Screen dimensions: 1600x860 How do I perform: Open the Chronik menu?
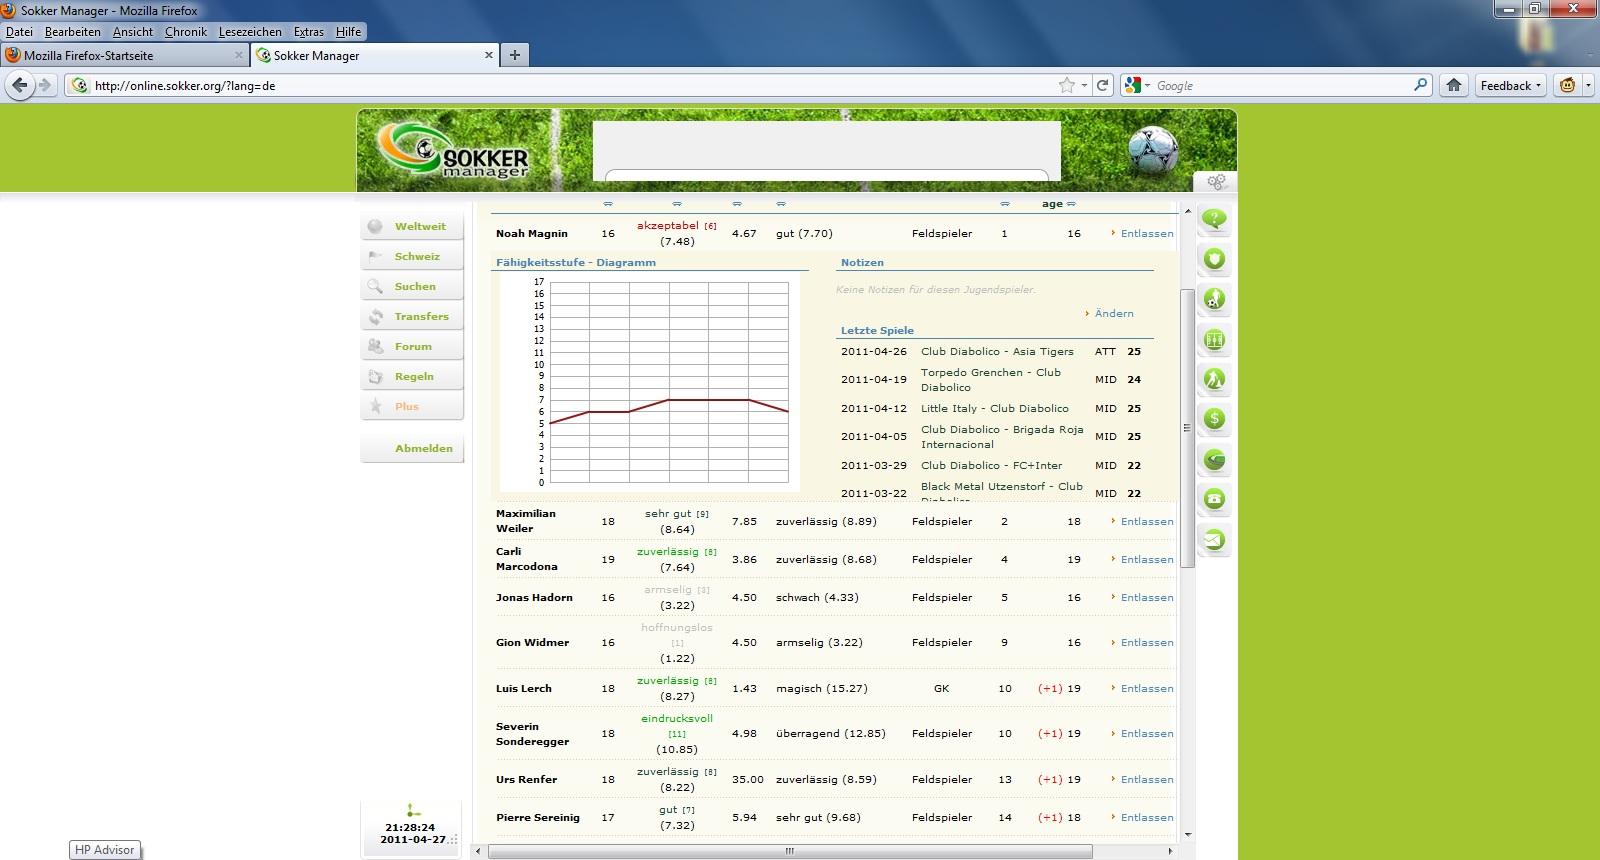click(x=185, y=32)
